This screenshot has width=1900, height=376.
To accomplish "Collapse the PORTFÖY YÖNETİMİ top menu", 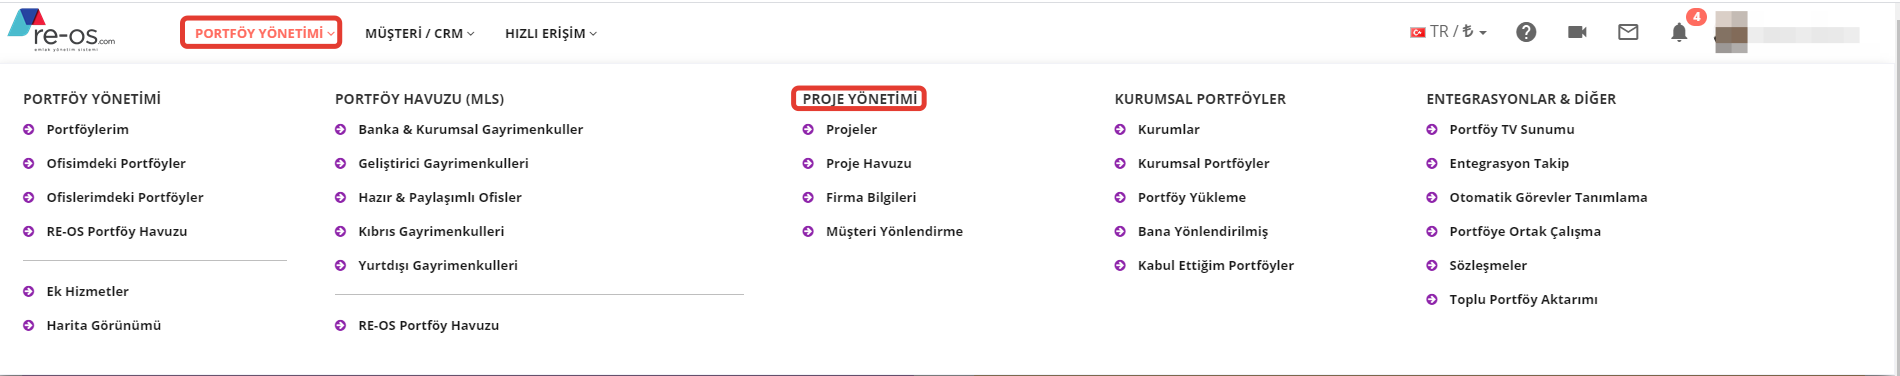I will [261, 33].
